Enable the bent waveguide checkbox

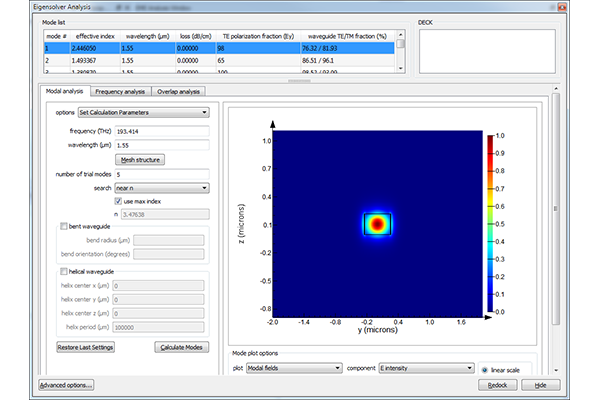[x=65, y=227]
